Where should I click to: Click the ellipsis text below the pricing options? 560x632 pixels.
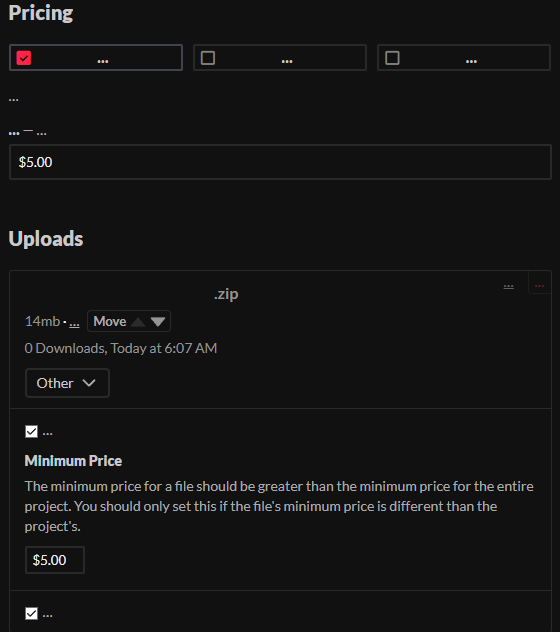[x=14, y=100]
